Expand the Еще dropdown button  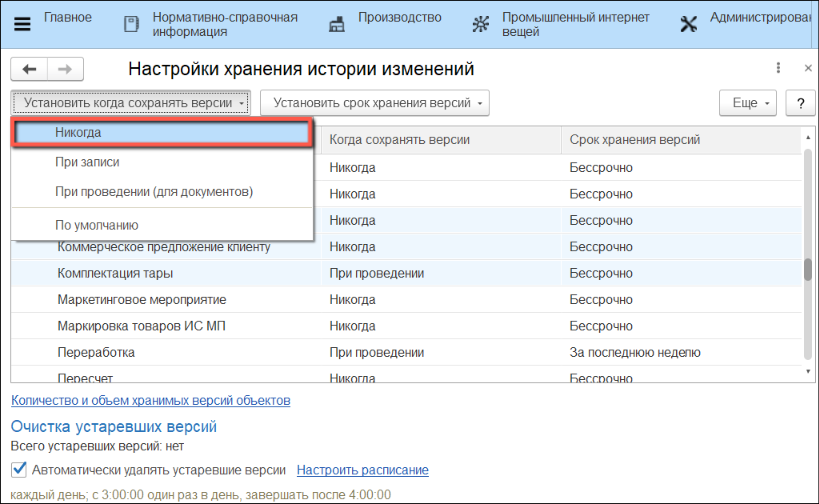[x=749, y=103]
